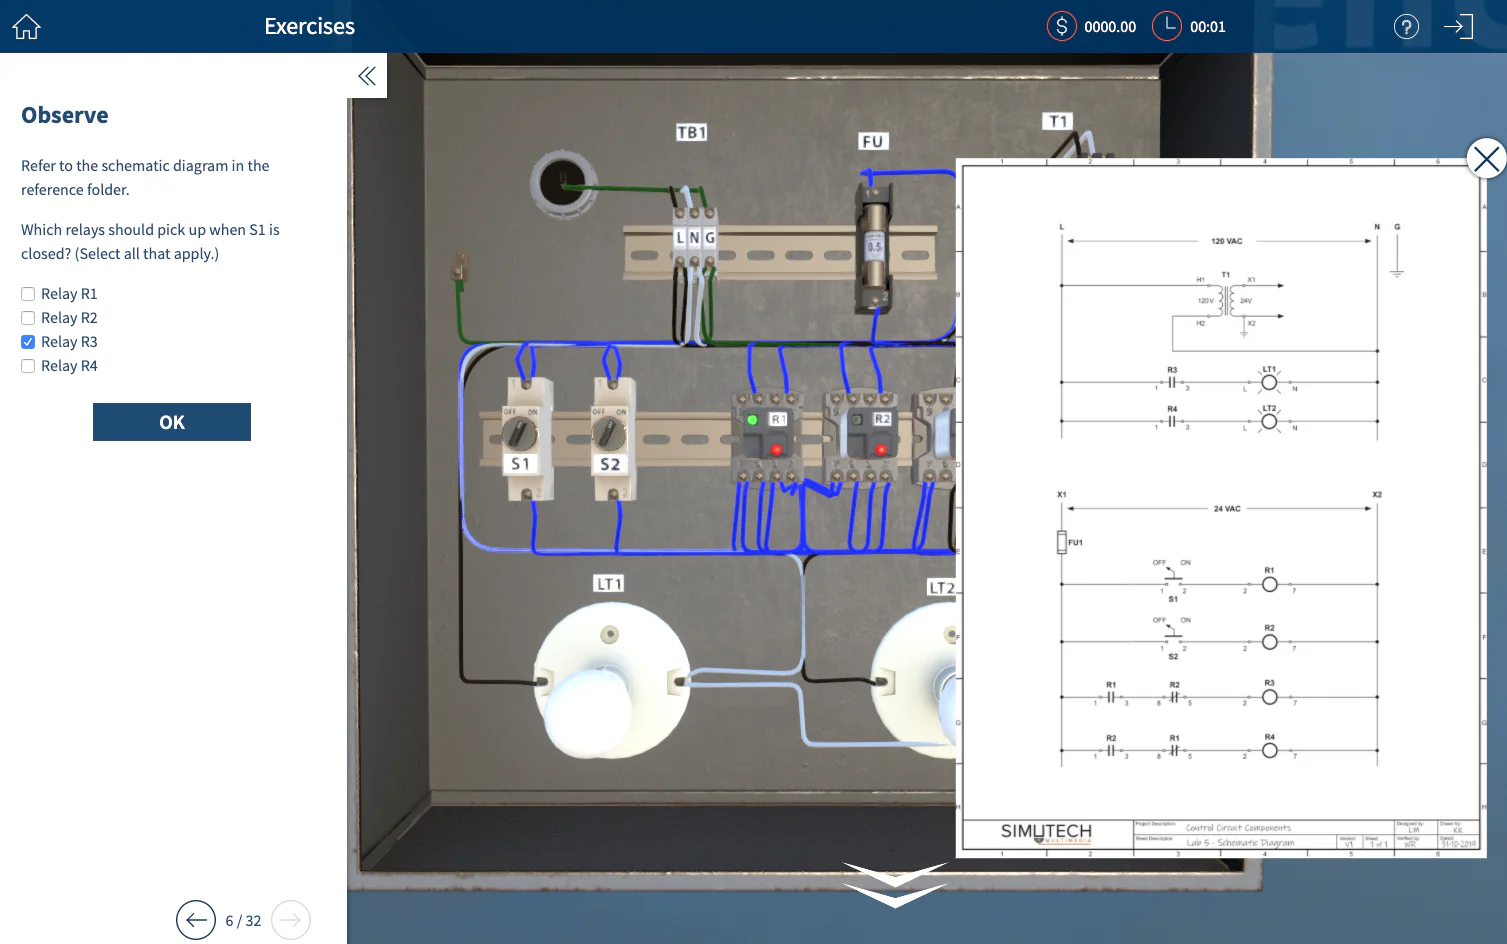Click the SIMUTECH logo on the schematic
This screenshot has height=944, width=1507.
(x=1044, y=833)
